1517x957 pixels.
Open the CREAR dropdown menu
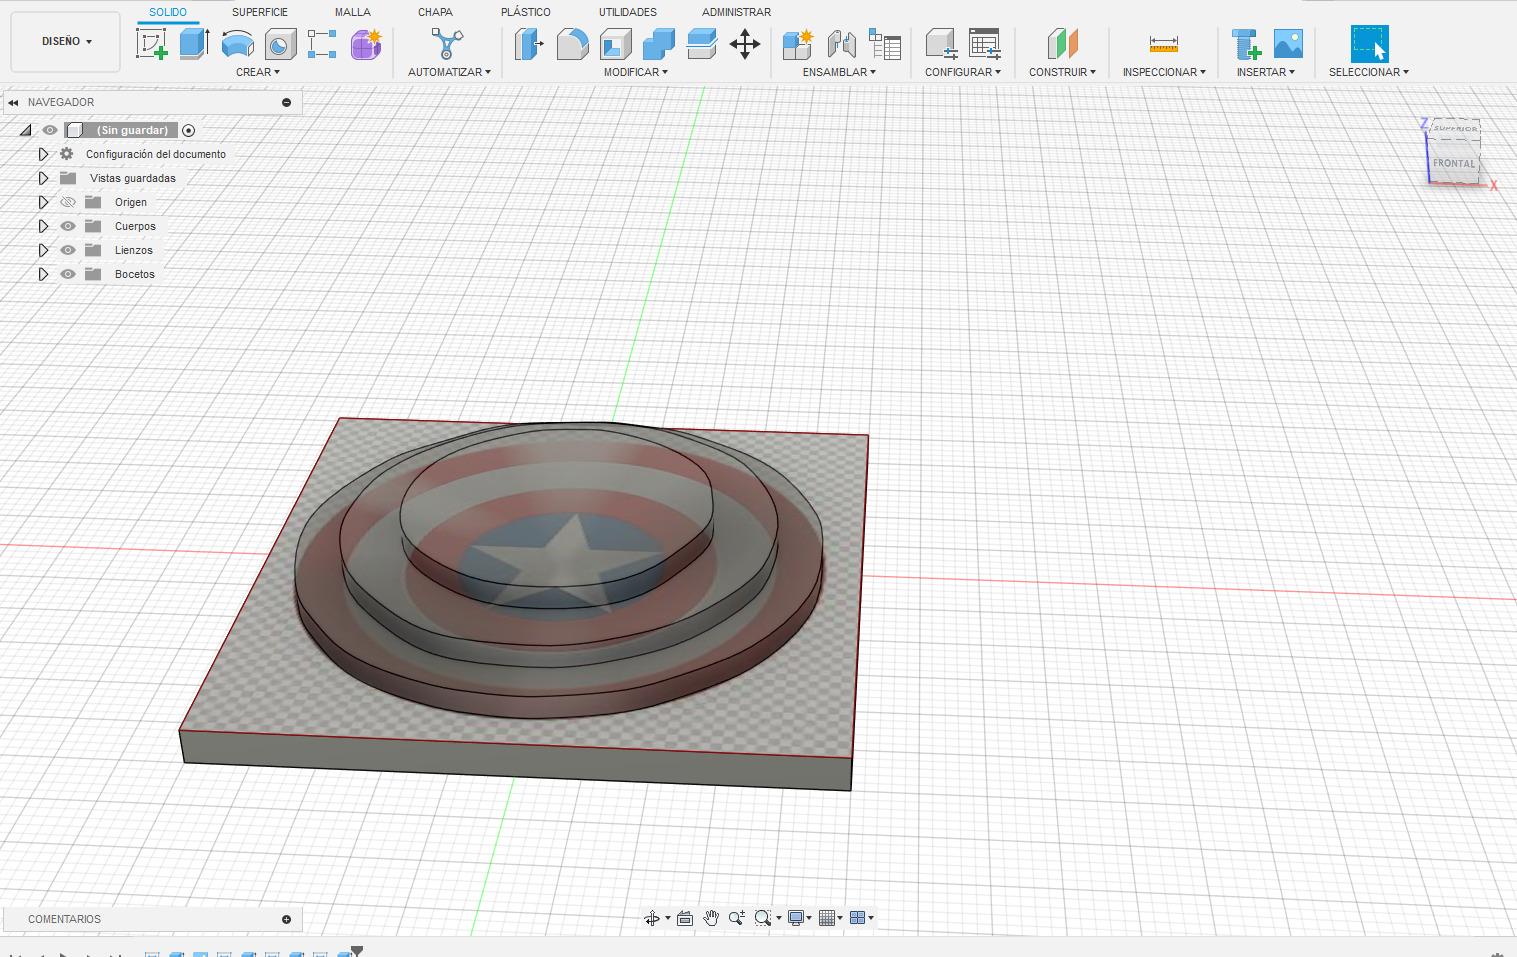[258, 72]
